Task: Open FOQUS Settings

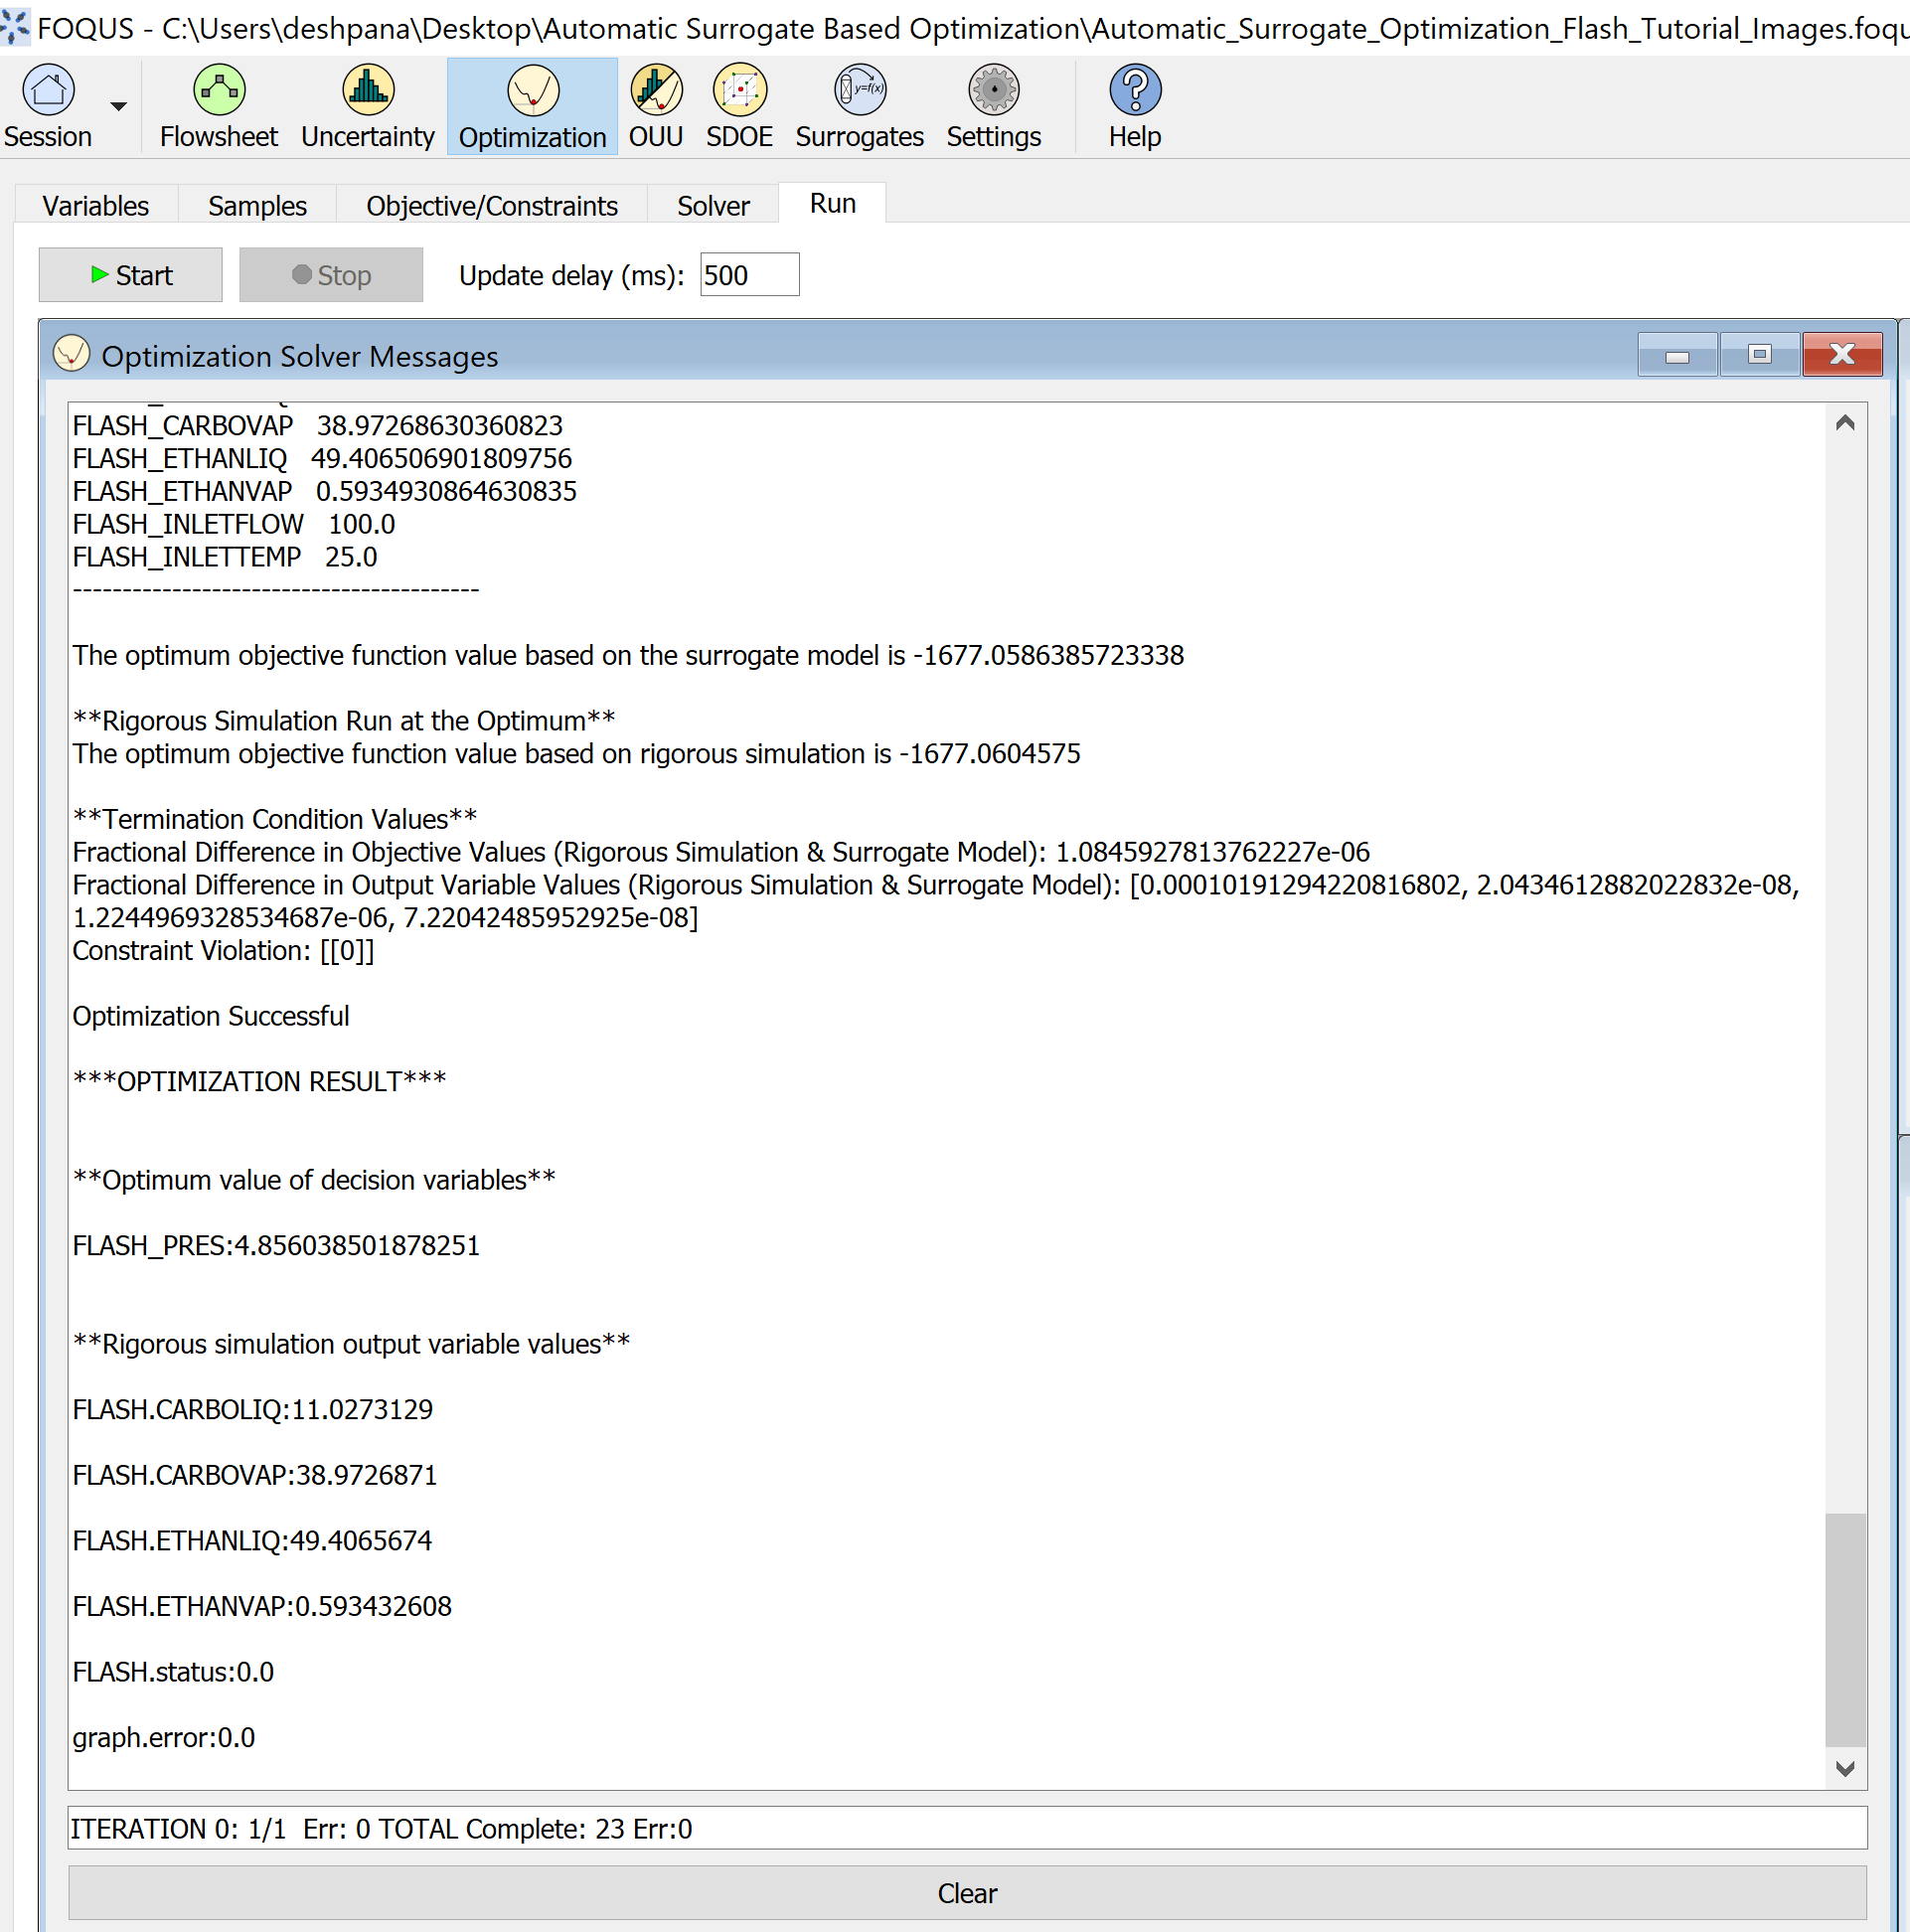Action: pyautogui.click(x=992, y=106)
